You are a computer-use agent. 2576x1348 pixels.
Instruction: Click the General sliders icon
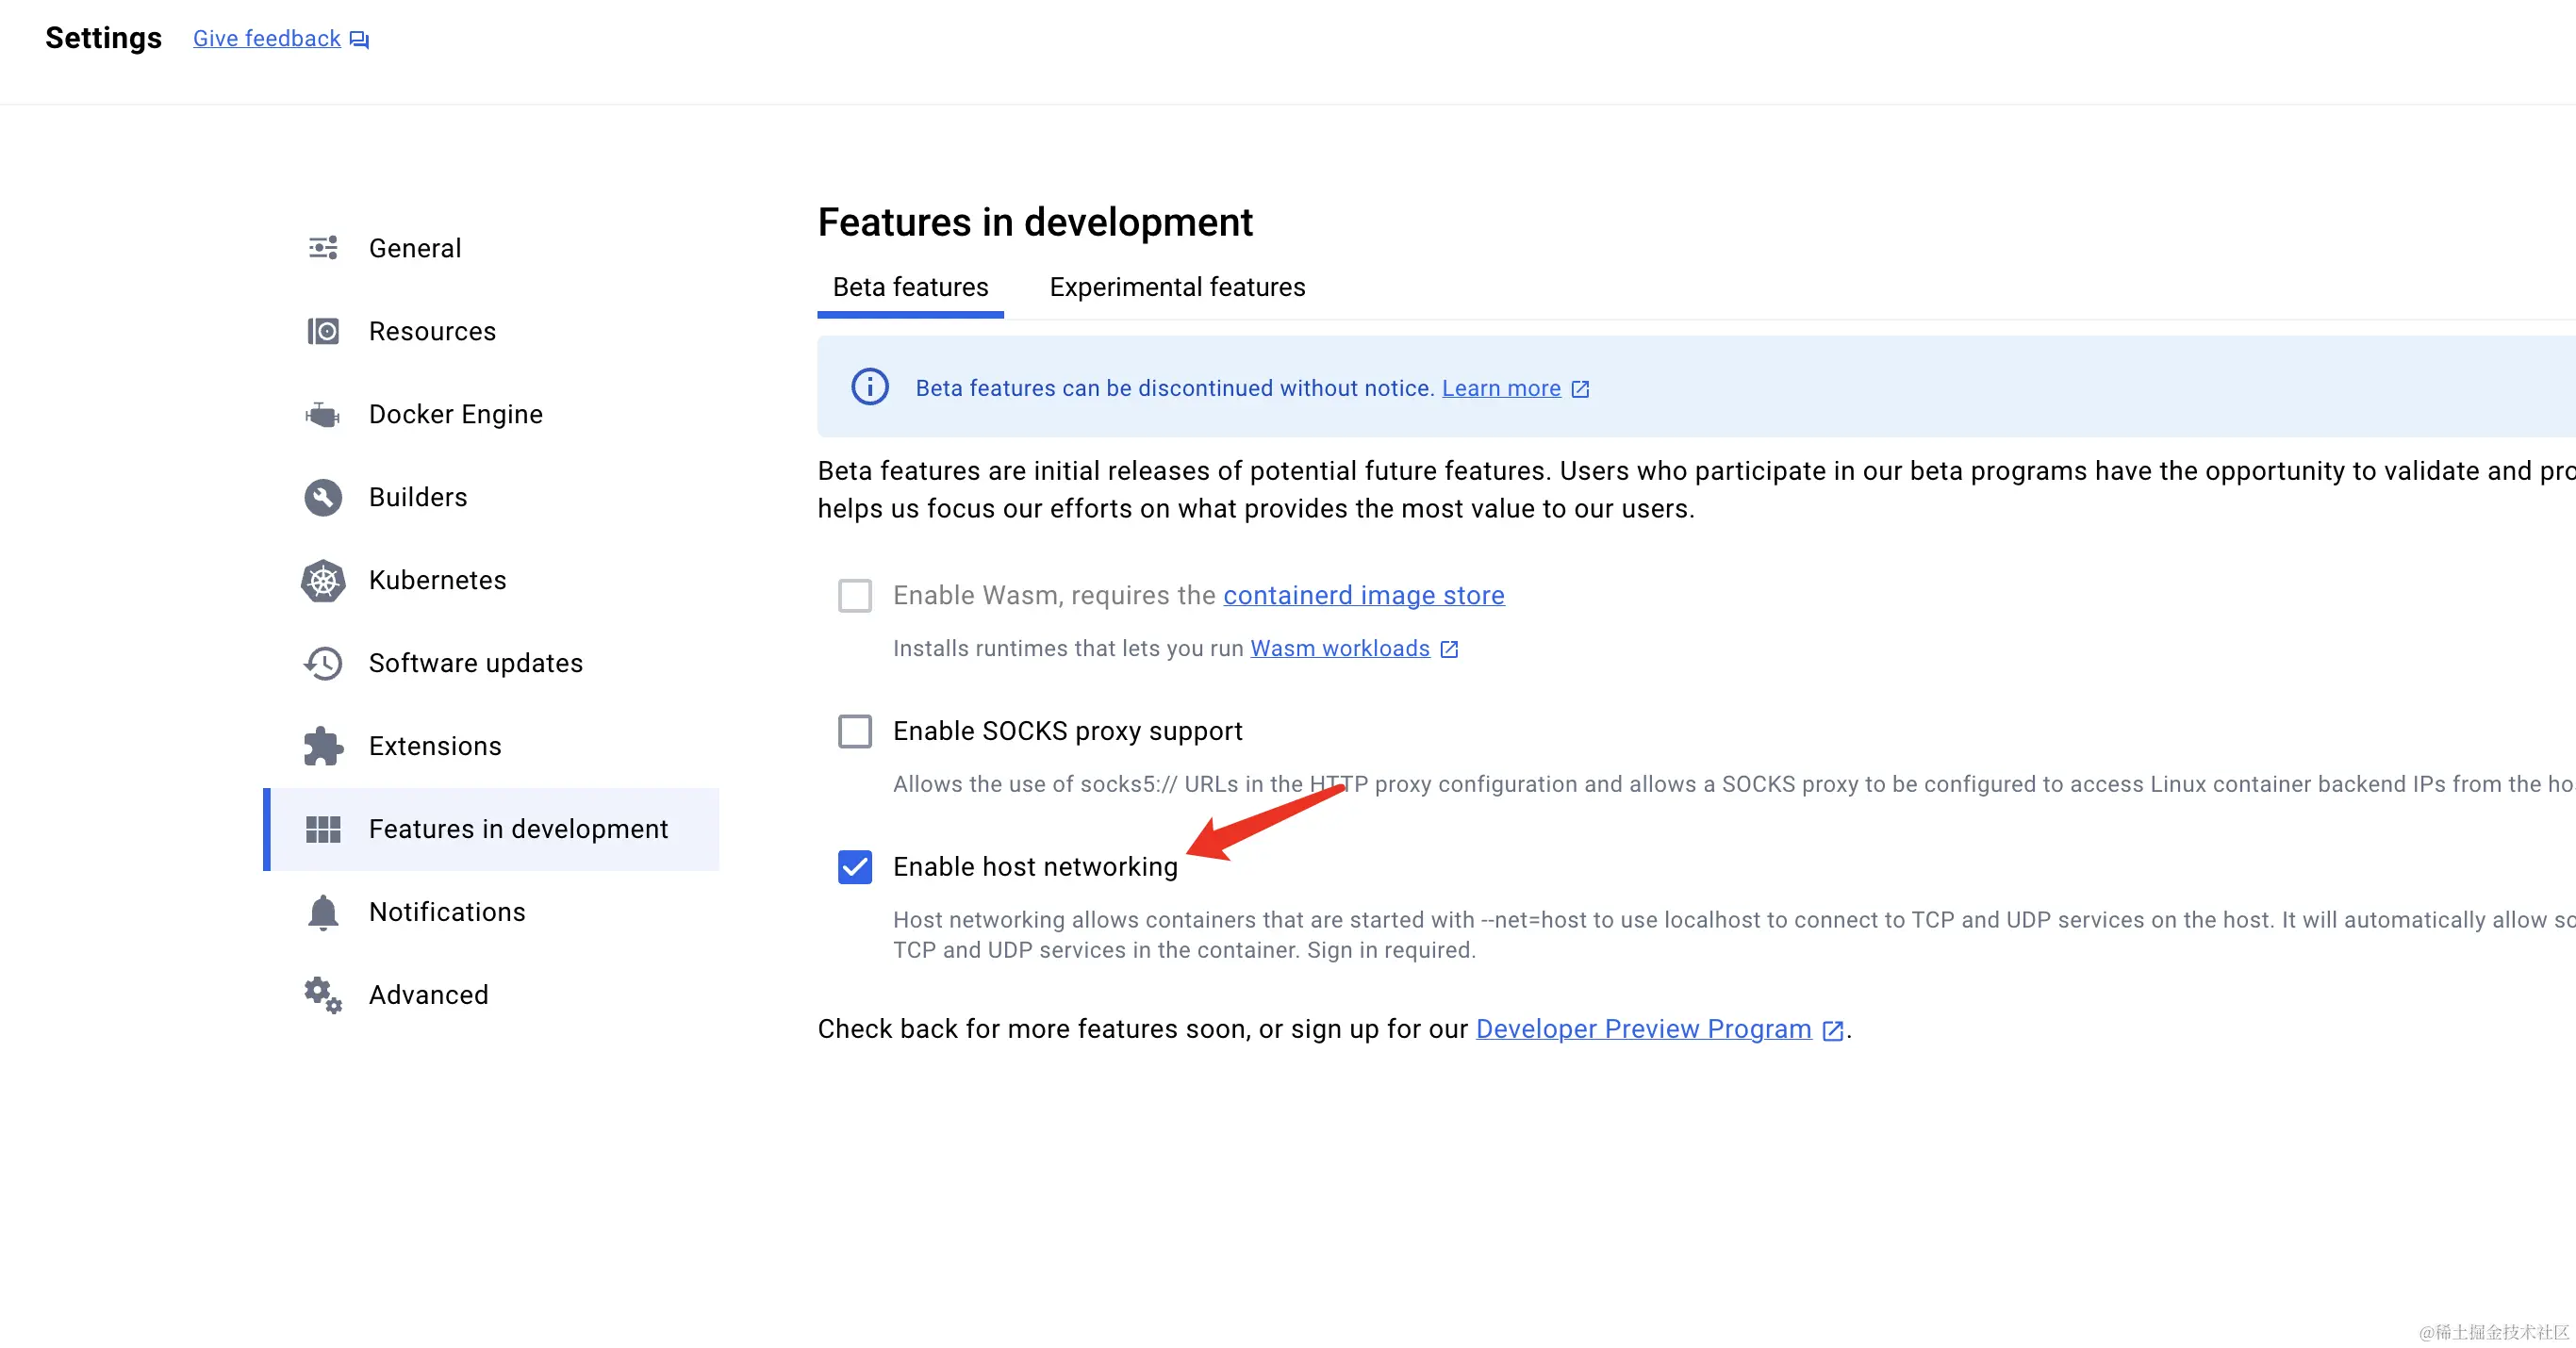(x=323, y=248)
